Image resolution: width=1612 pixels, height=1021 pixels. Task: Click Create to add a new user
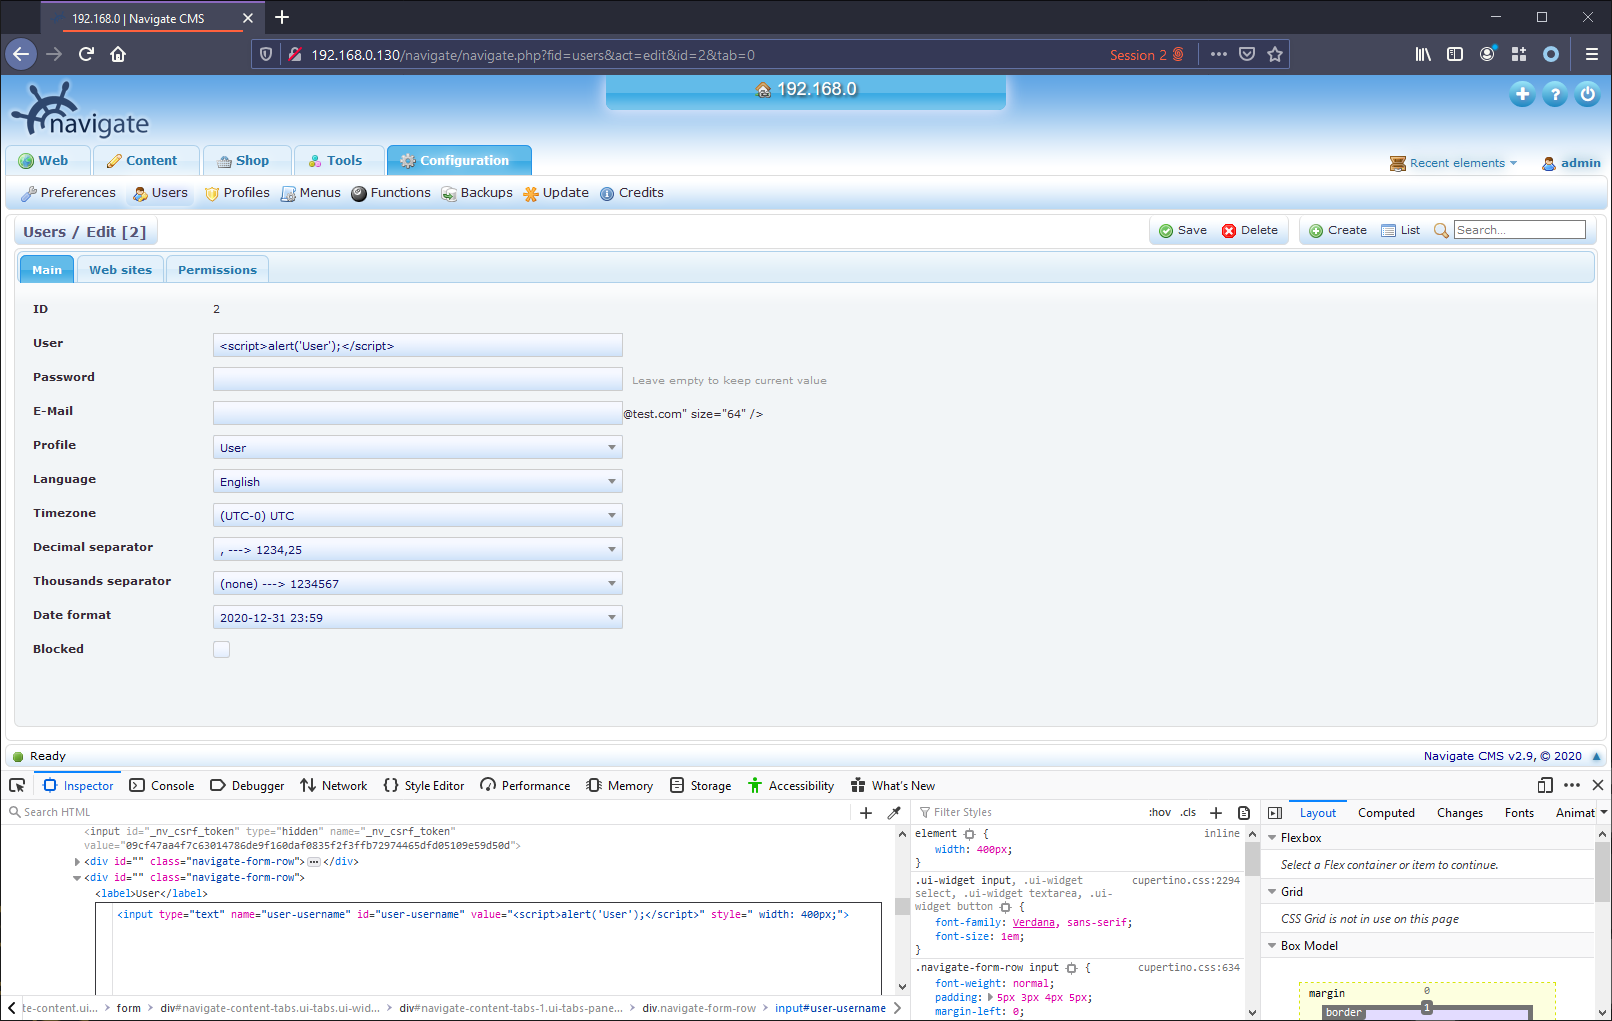click(x=1338, y=230)
